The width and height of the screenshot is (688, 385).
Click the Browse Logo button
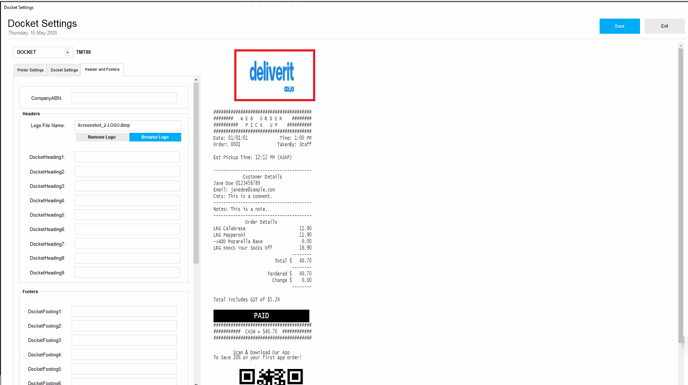155,137
